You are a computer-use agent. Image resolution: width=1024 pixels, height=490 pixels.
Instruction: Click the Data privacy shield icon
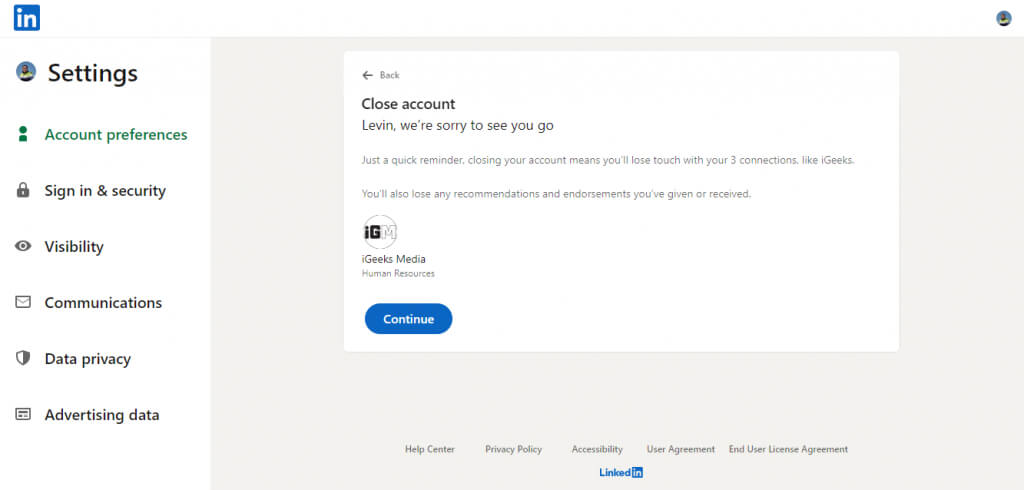click(x=23, y=359)
